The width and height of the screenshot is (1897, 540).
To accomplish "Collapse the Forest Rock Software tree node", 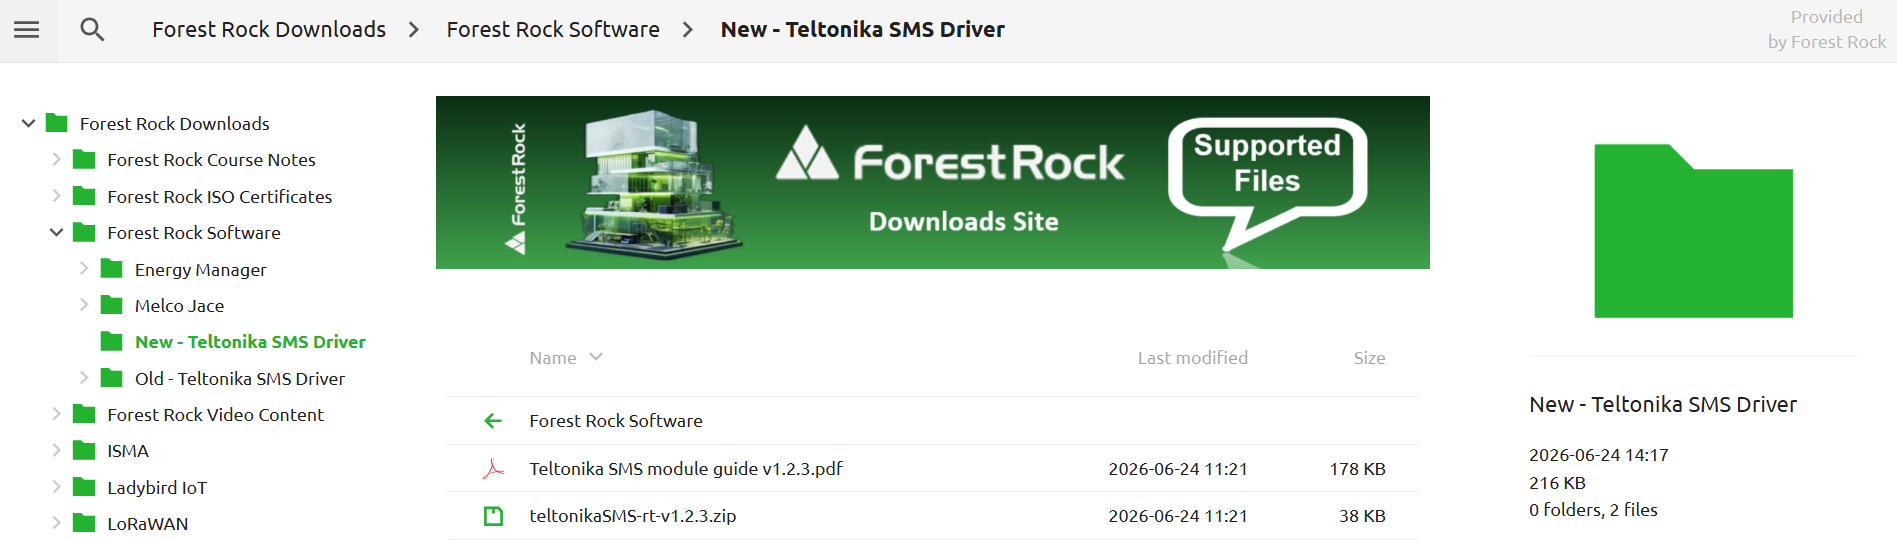I will (x=57, y=232).
